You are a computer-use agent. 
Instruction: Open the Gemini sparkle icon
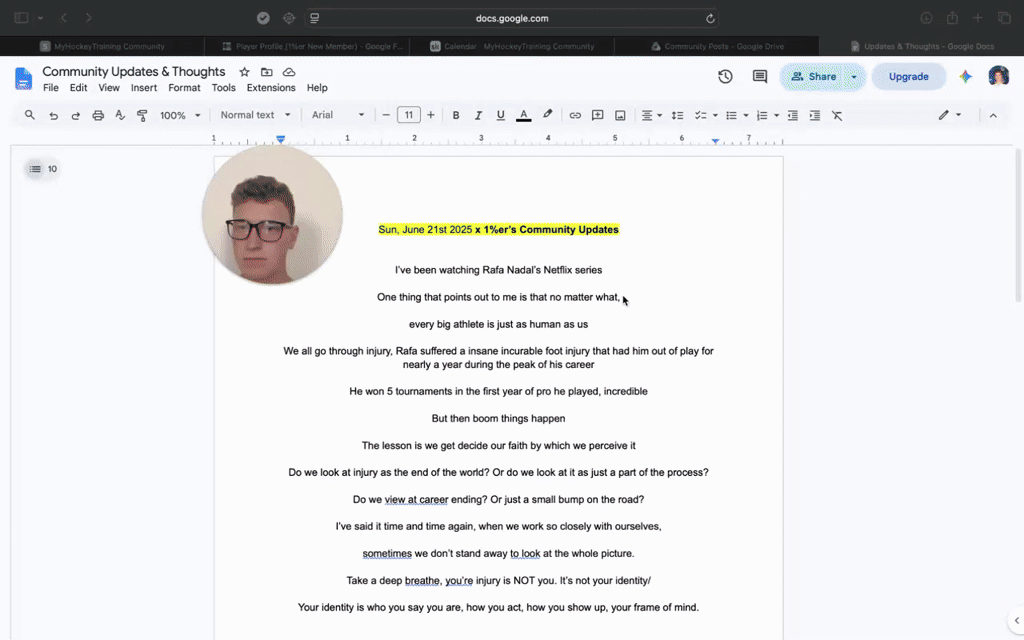(x=965, y=76)
